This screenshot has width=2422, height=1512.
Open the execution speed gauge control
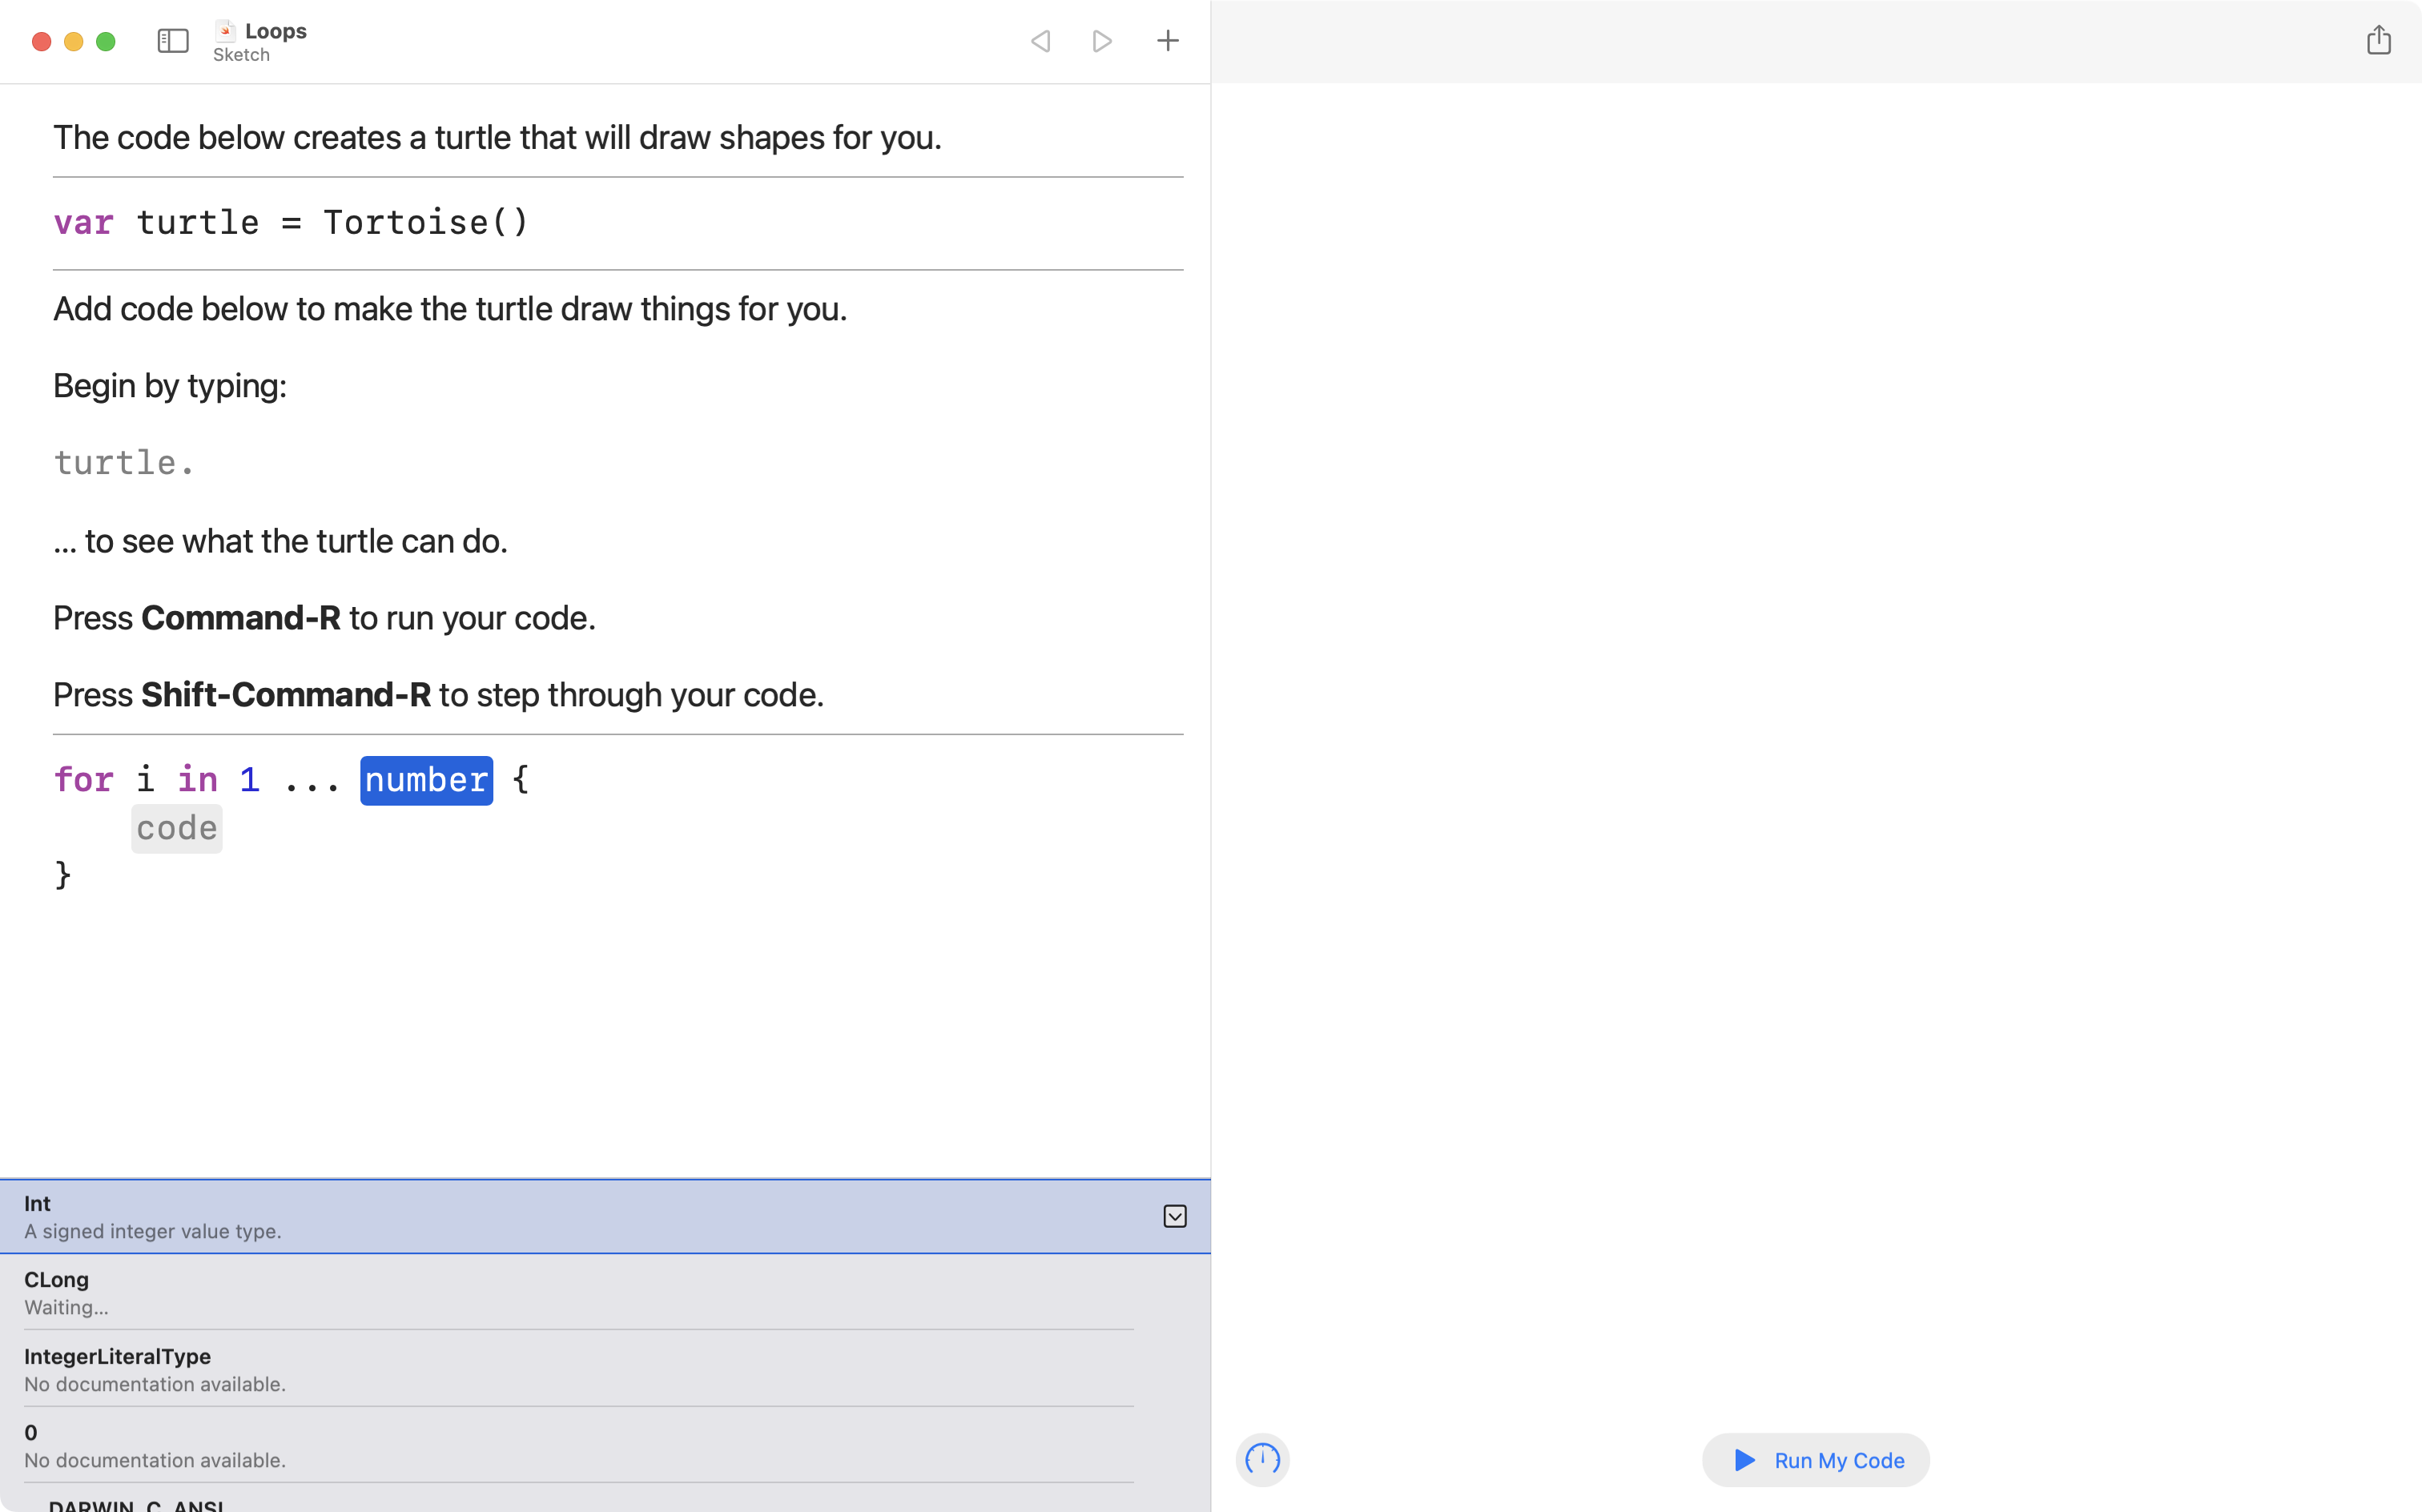(x=1262, y=1460)
